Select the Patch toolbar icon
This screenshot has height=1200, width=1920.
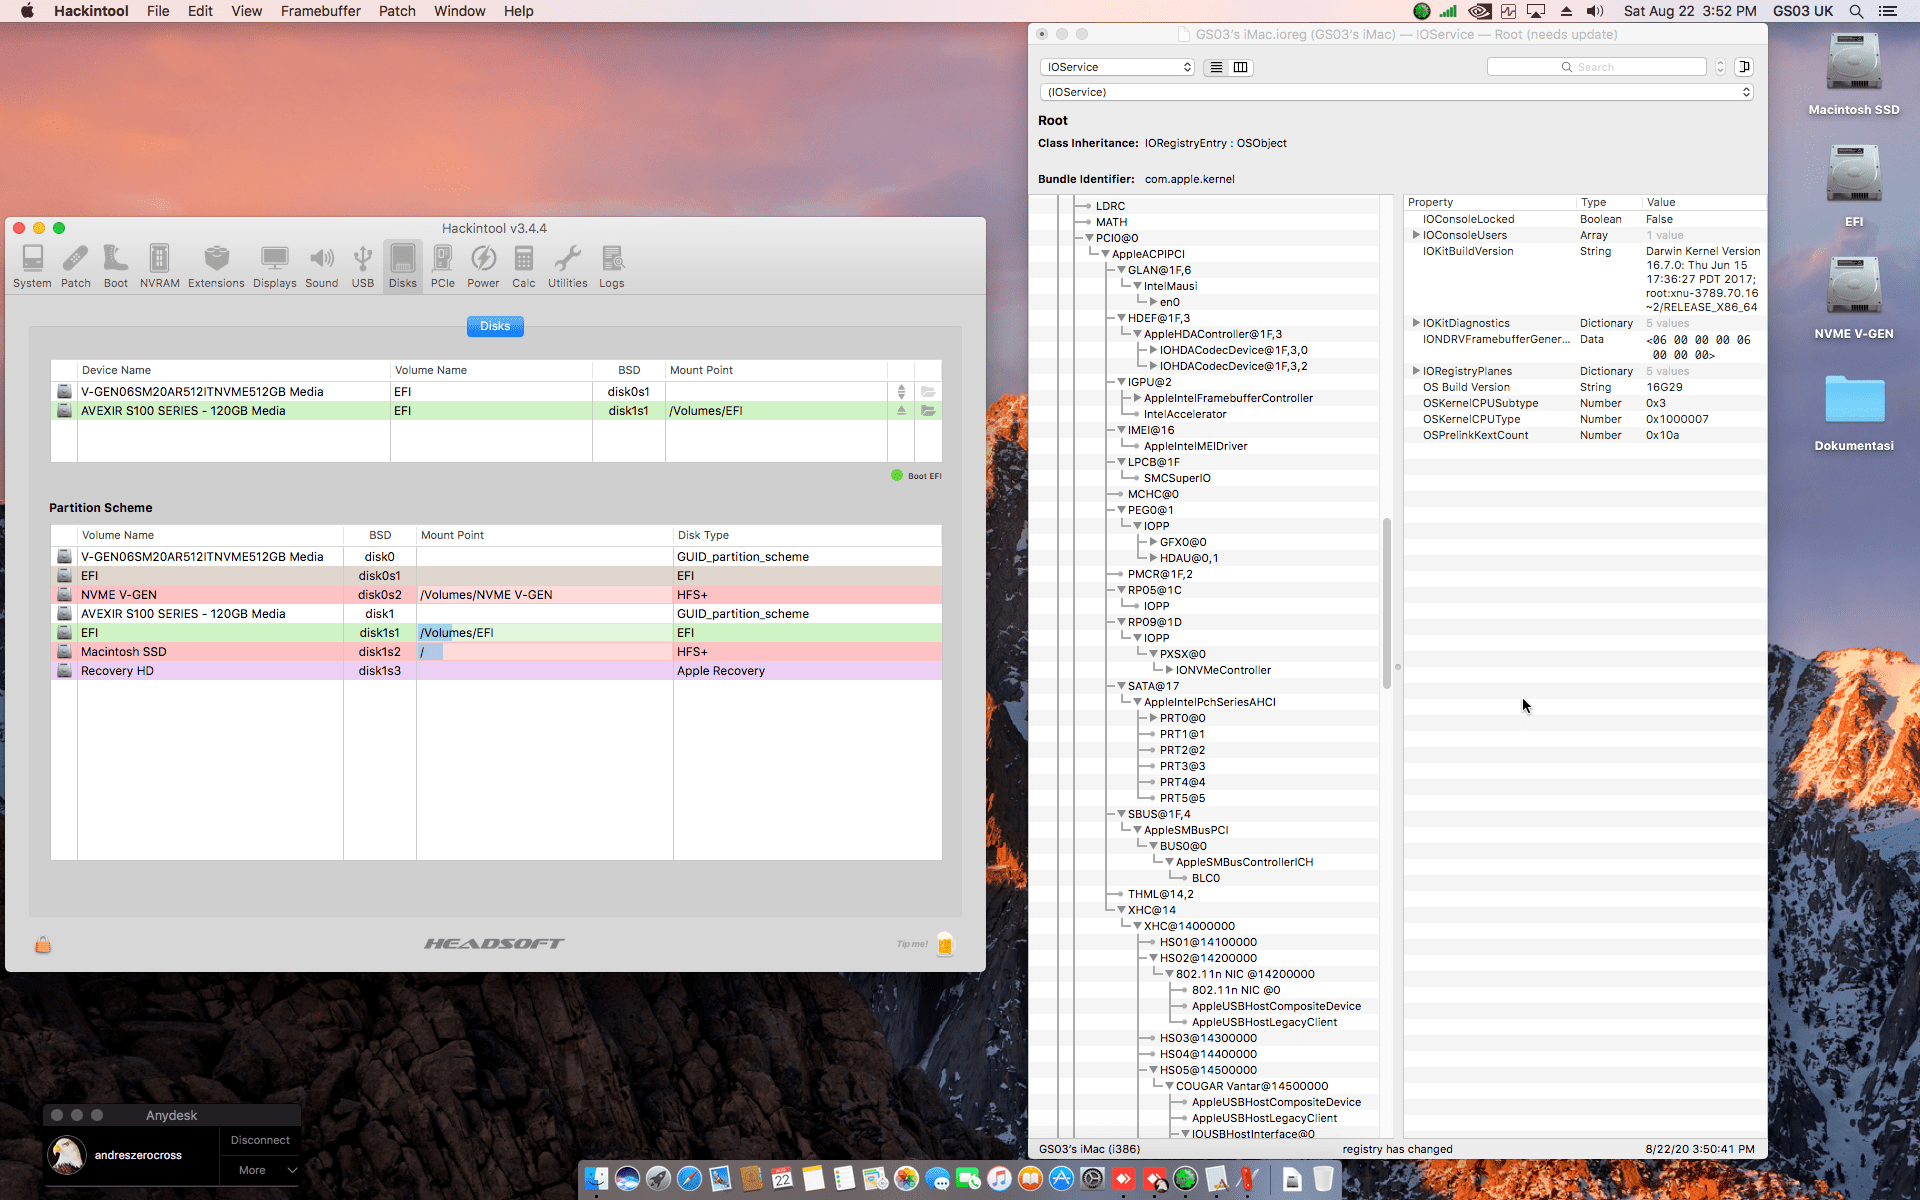(x=76, y=266)
